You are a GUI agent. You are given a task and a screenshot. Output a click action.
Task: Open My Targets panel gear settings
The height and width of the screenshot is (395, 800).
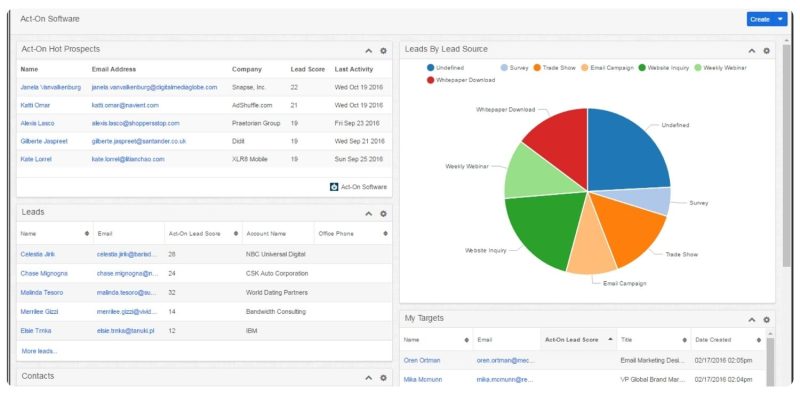pos(766,320)
